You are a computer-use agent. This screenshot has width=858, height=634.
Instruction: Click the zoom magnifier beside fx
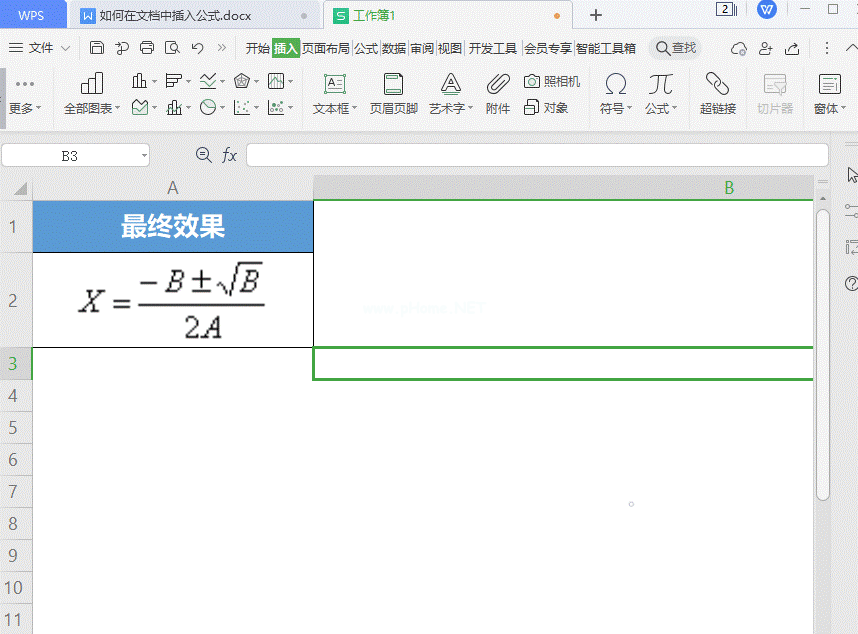204,155
